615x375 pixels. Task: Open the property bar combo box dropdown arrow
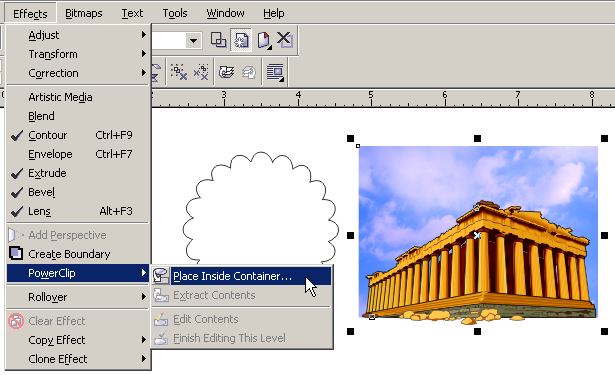click(x=193, y=40)
